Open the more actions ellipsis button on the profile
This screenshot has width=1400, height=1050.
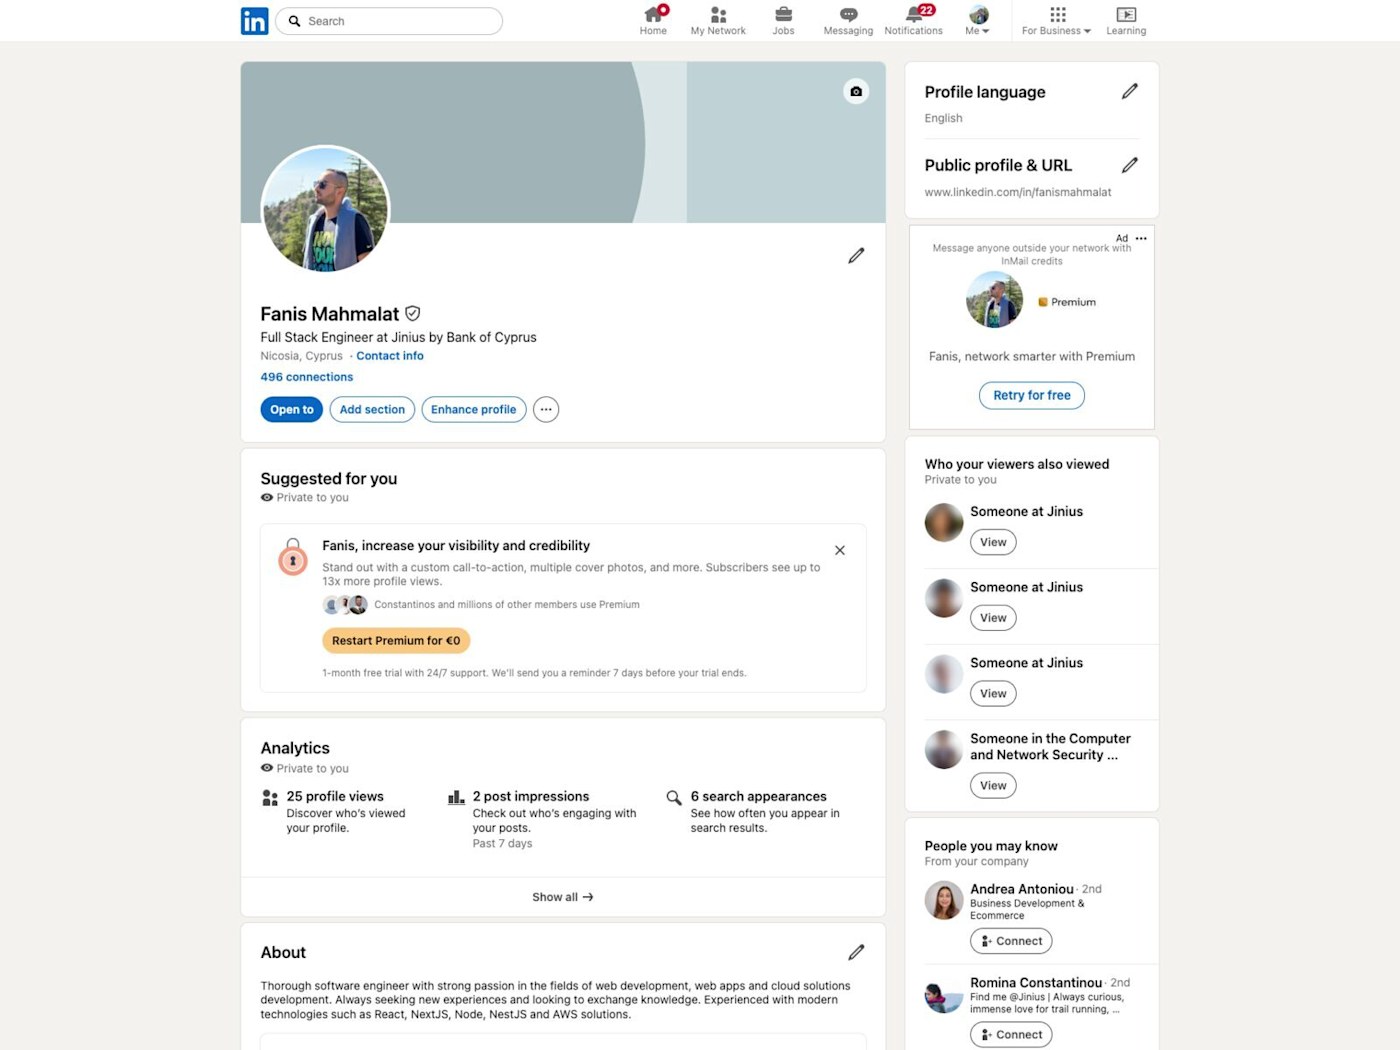coord(546,409)
